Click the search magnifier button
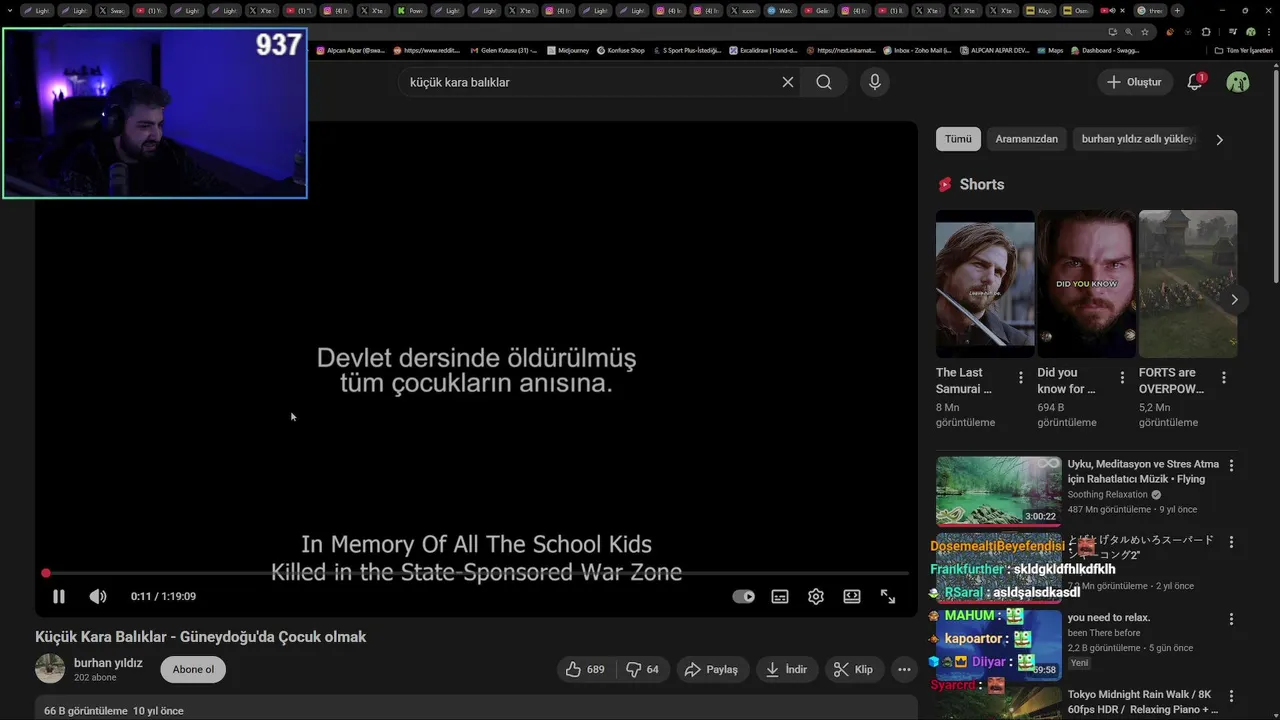The image size is (1280, 720). (824, 82)
